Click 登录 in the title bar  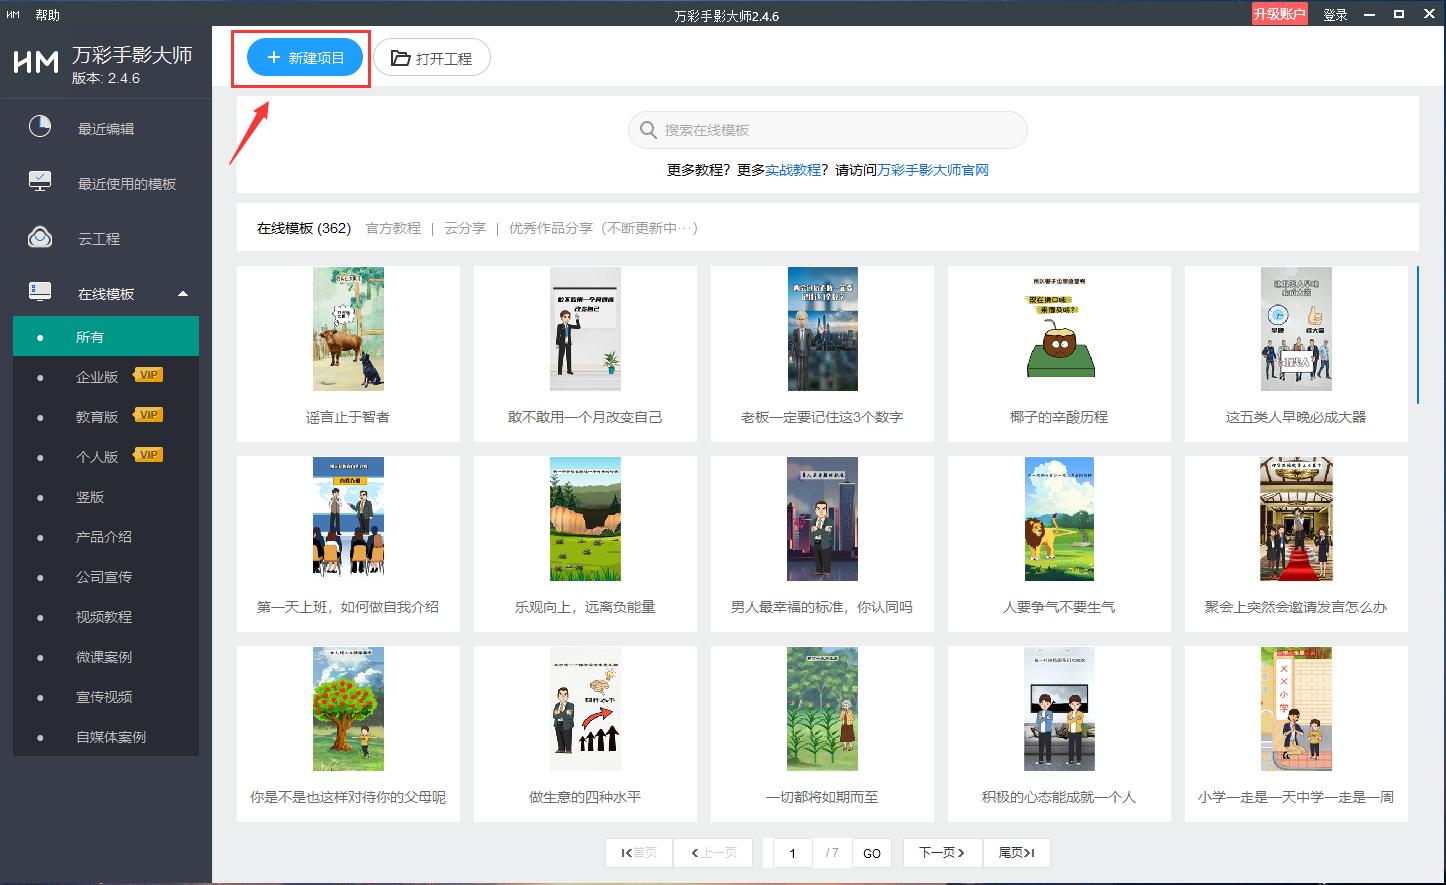(1335, 15)
